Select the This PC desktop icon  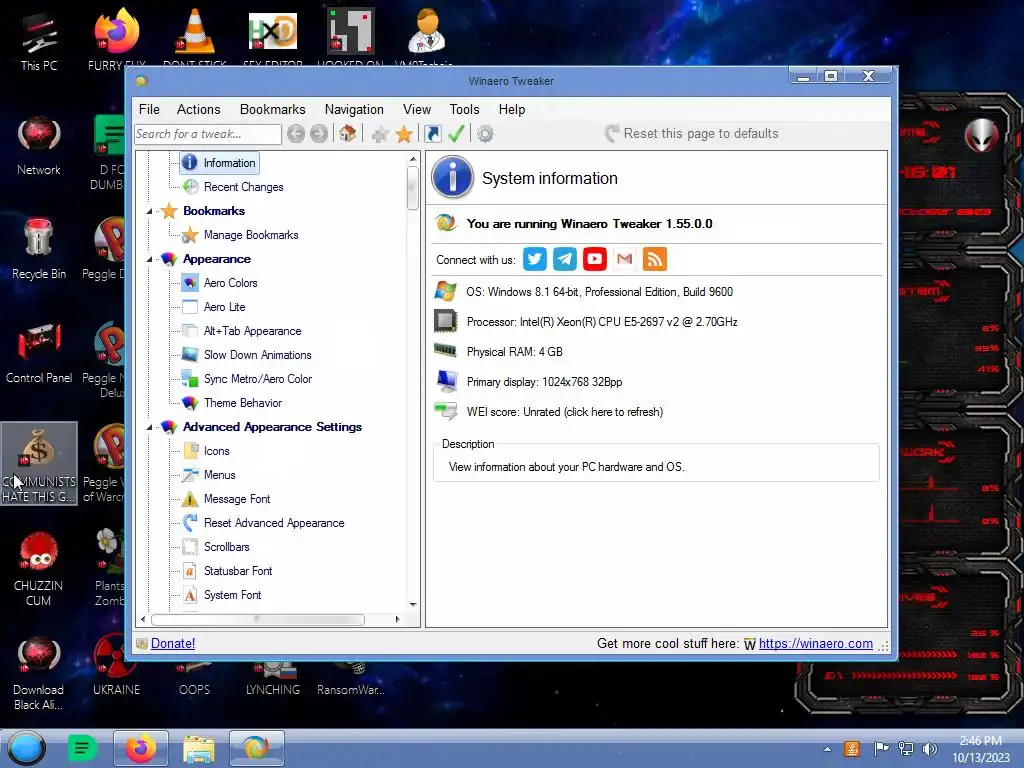point(39,40)
